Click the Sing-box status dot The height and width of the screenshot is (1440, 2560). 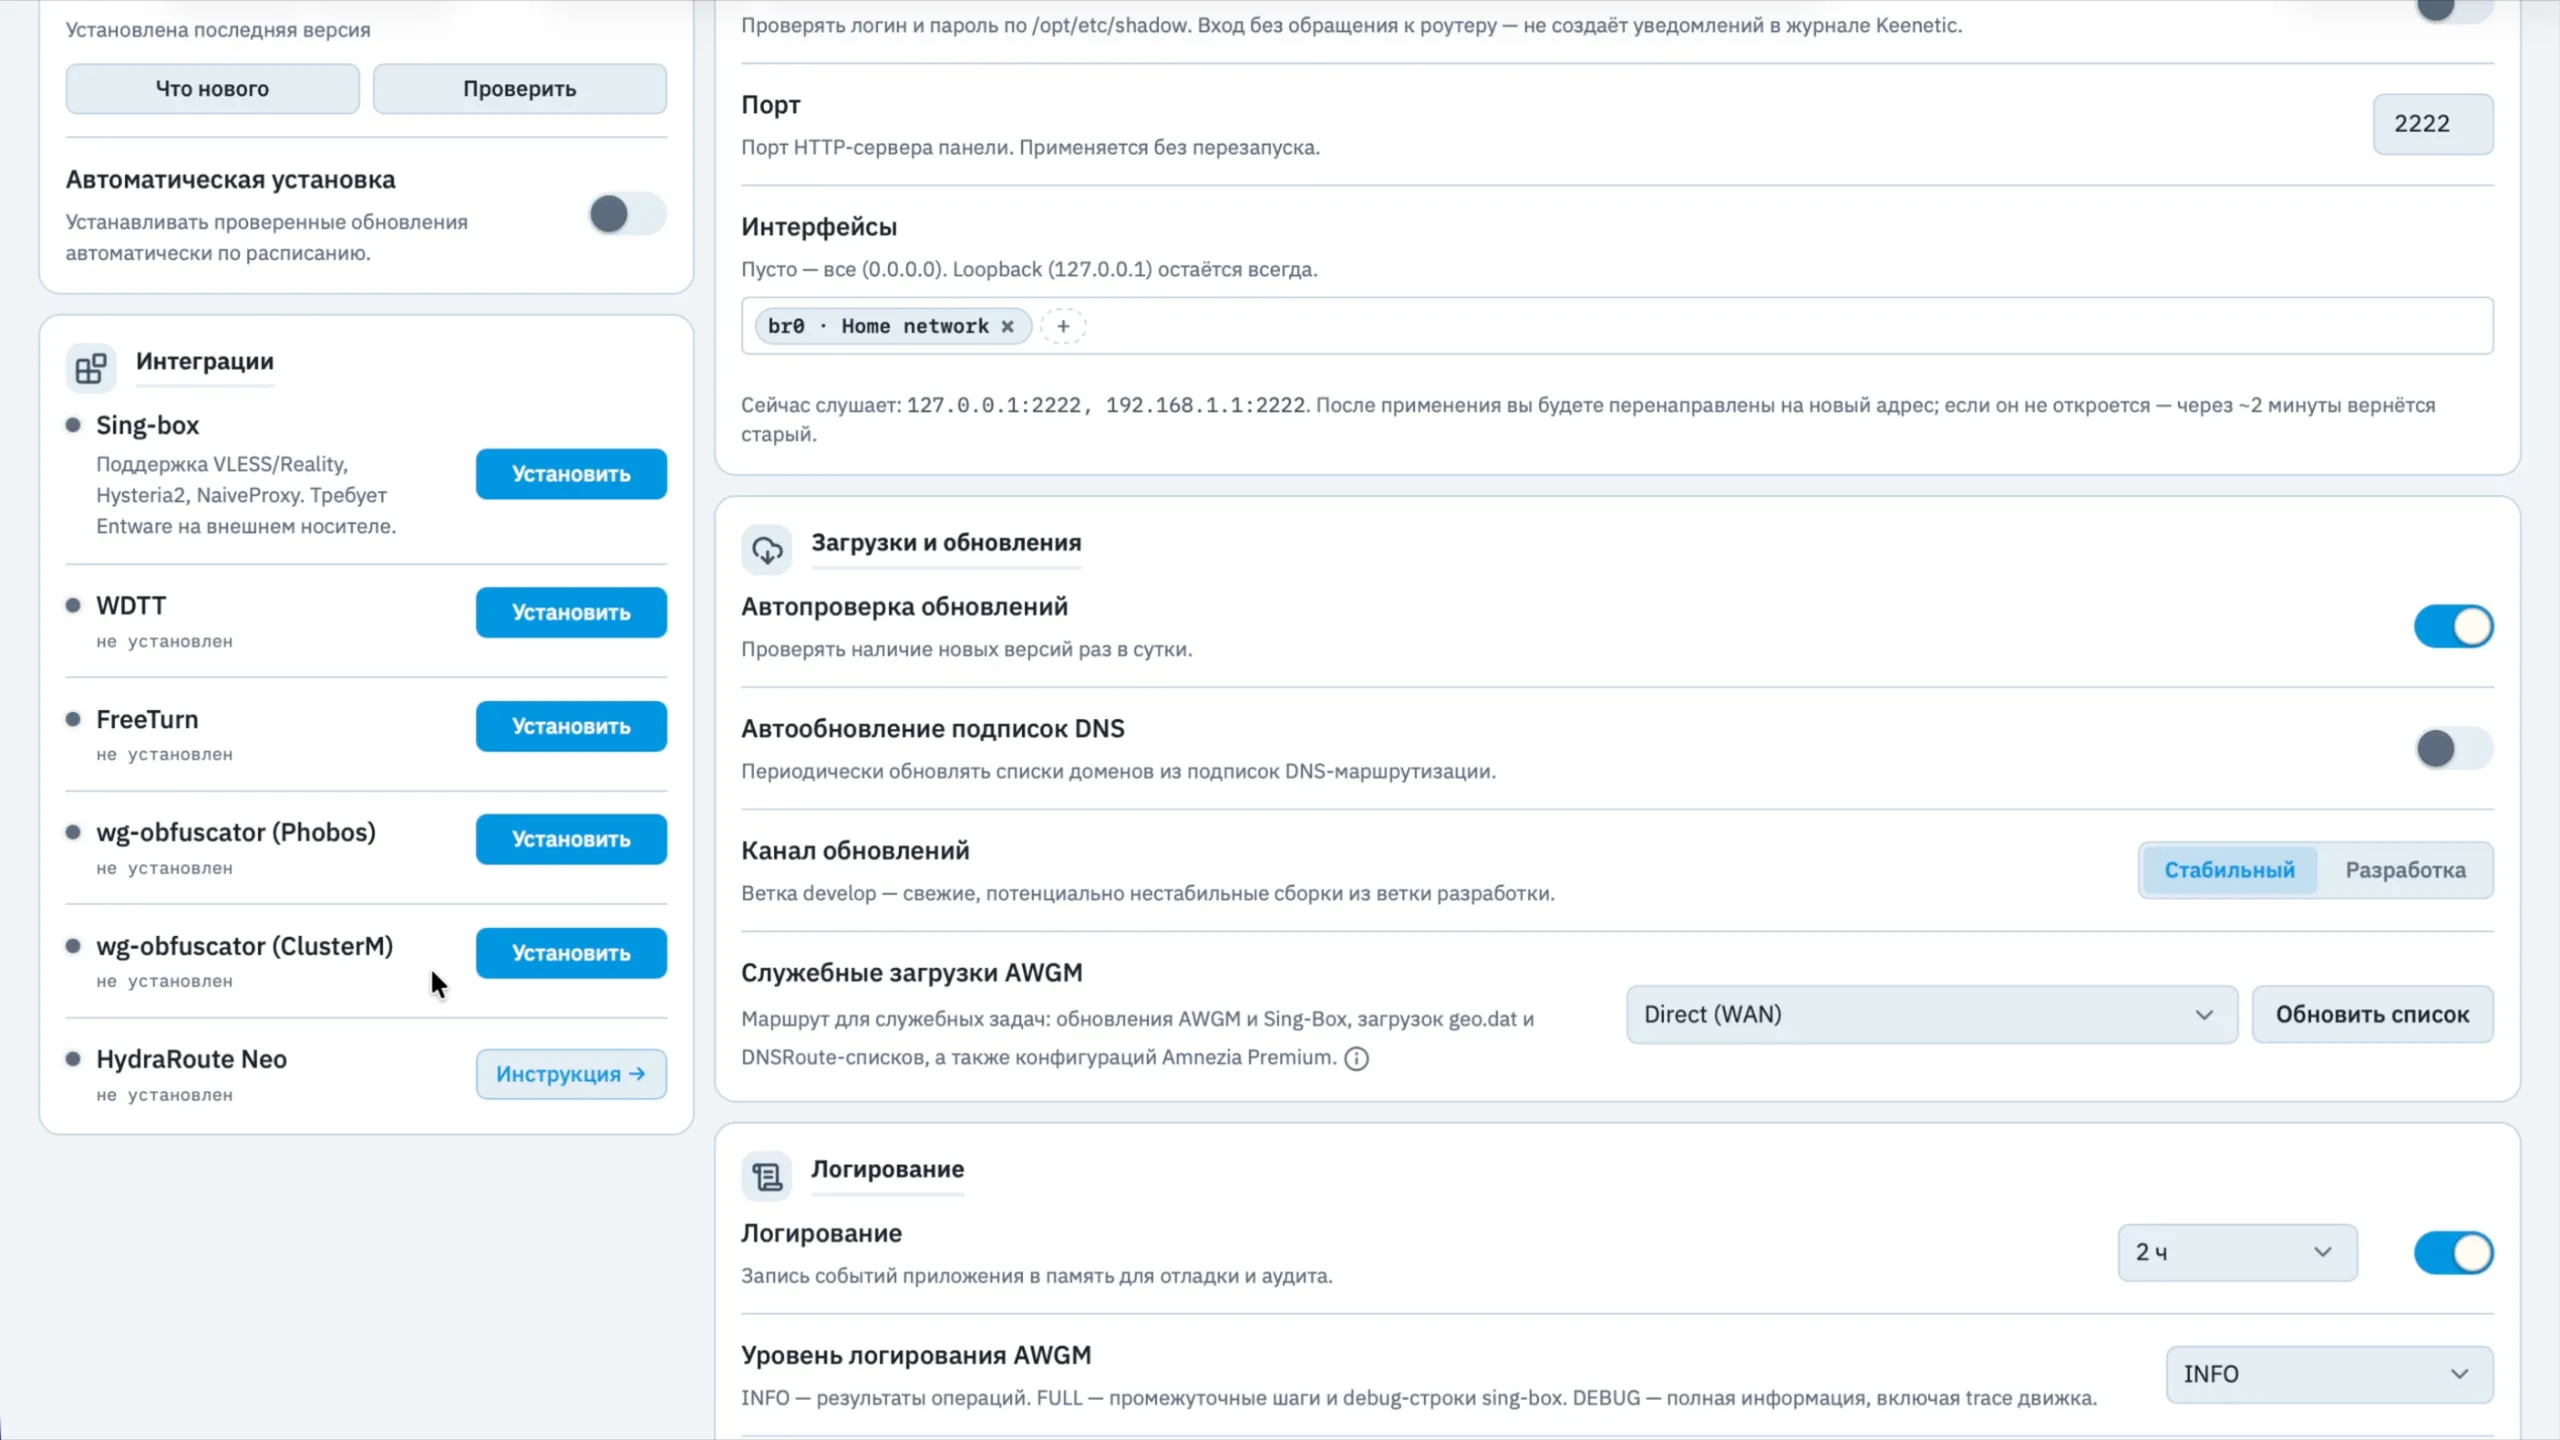click(73, 425)
